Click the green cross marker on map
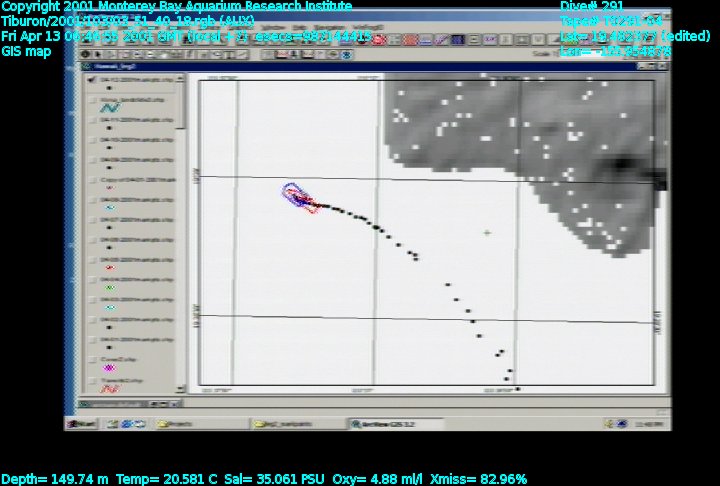The image size is (720, 486). coord(487,232)
